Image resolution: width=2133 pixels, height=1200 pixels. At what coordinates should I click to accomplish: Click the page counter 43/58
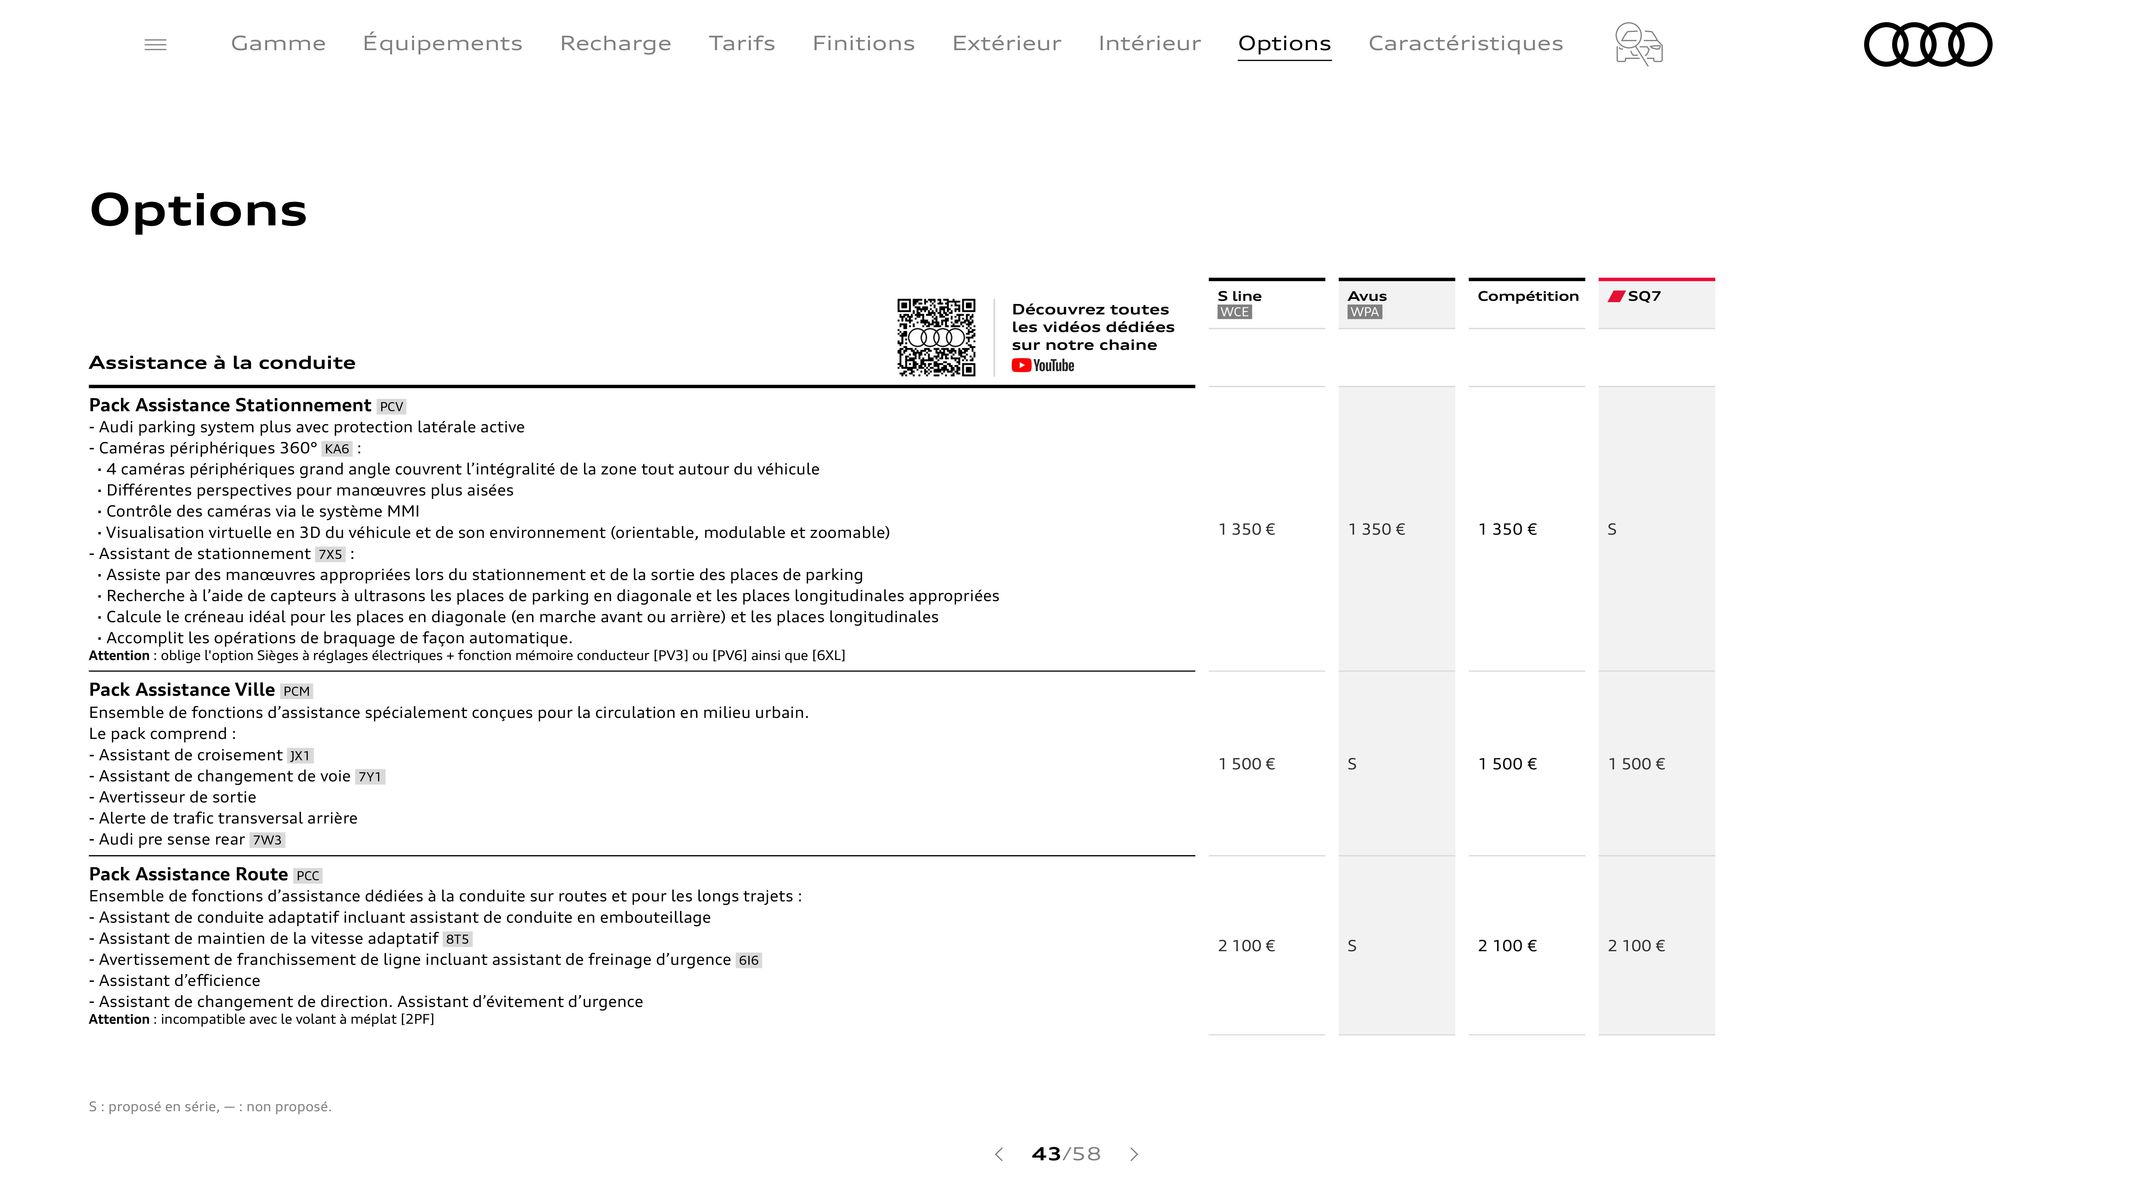[1066, 1154]
